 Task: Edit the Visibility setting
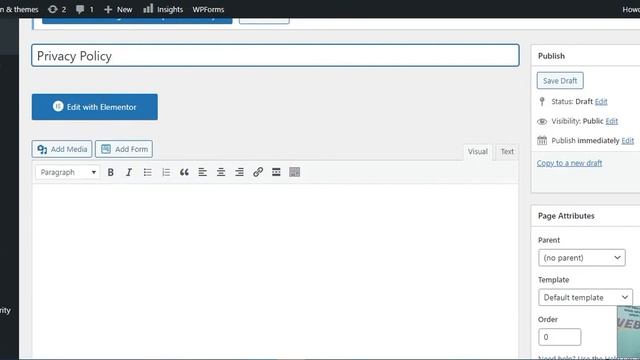(x=611, y=121)
